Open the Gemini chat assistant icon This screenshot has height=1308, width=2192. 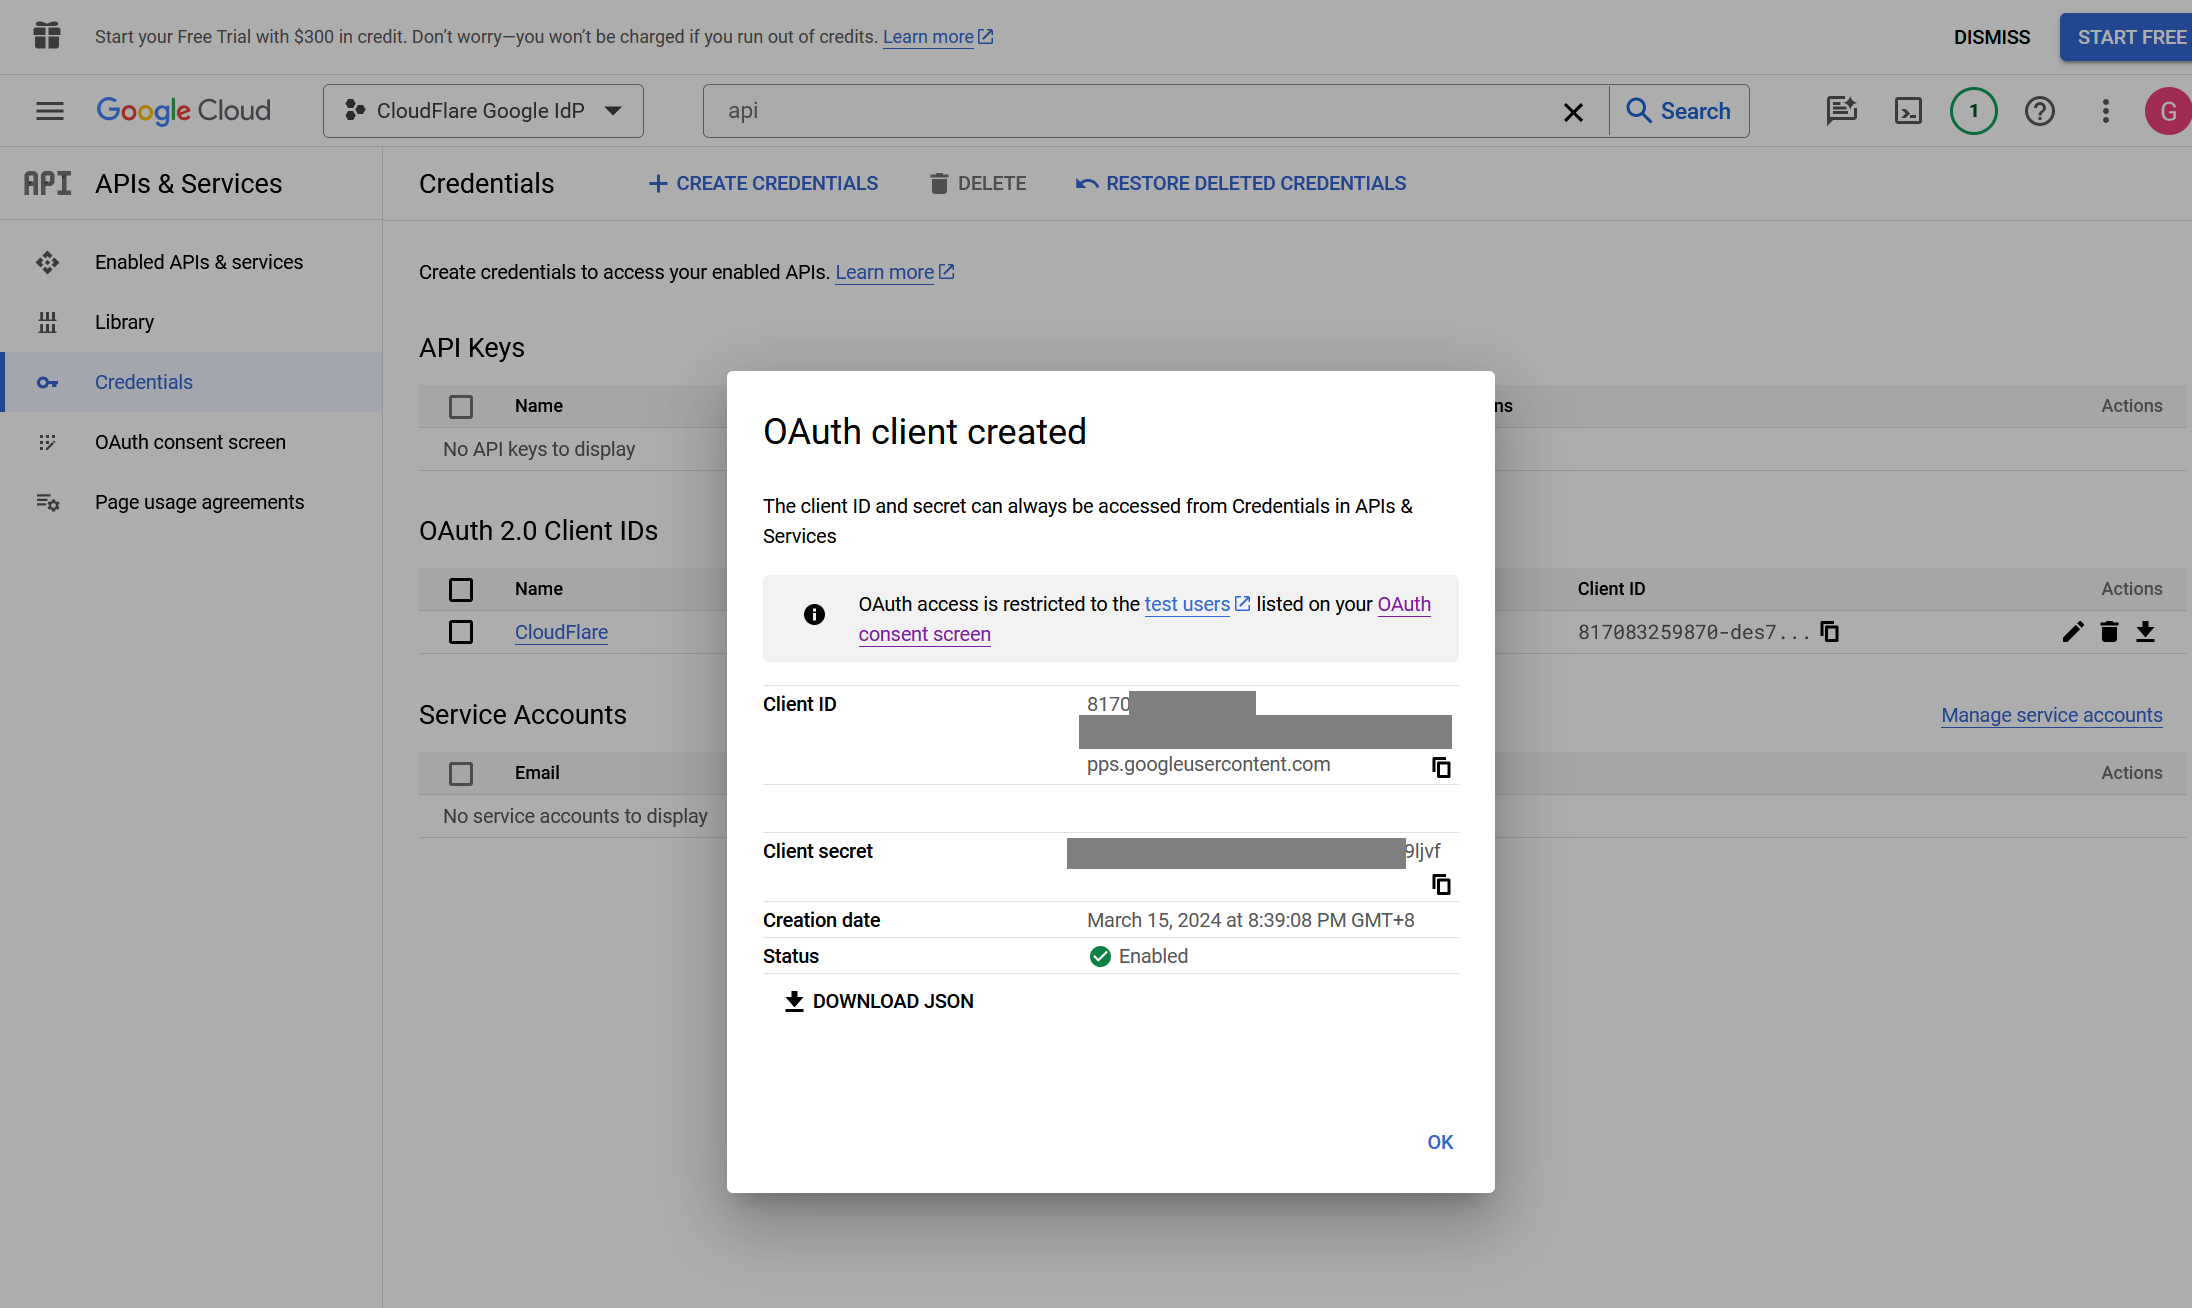click(1841, 111)
